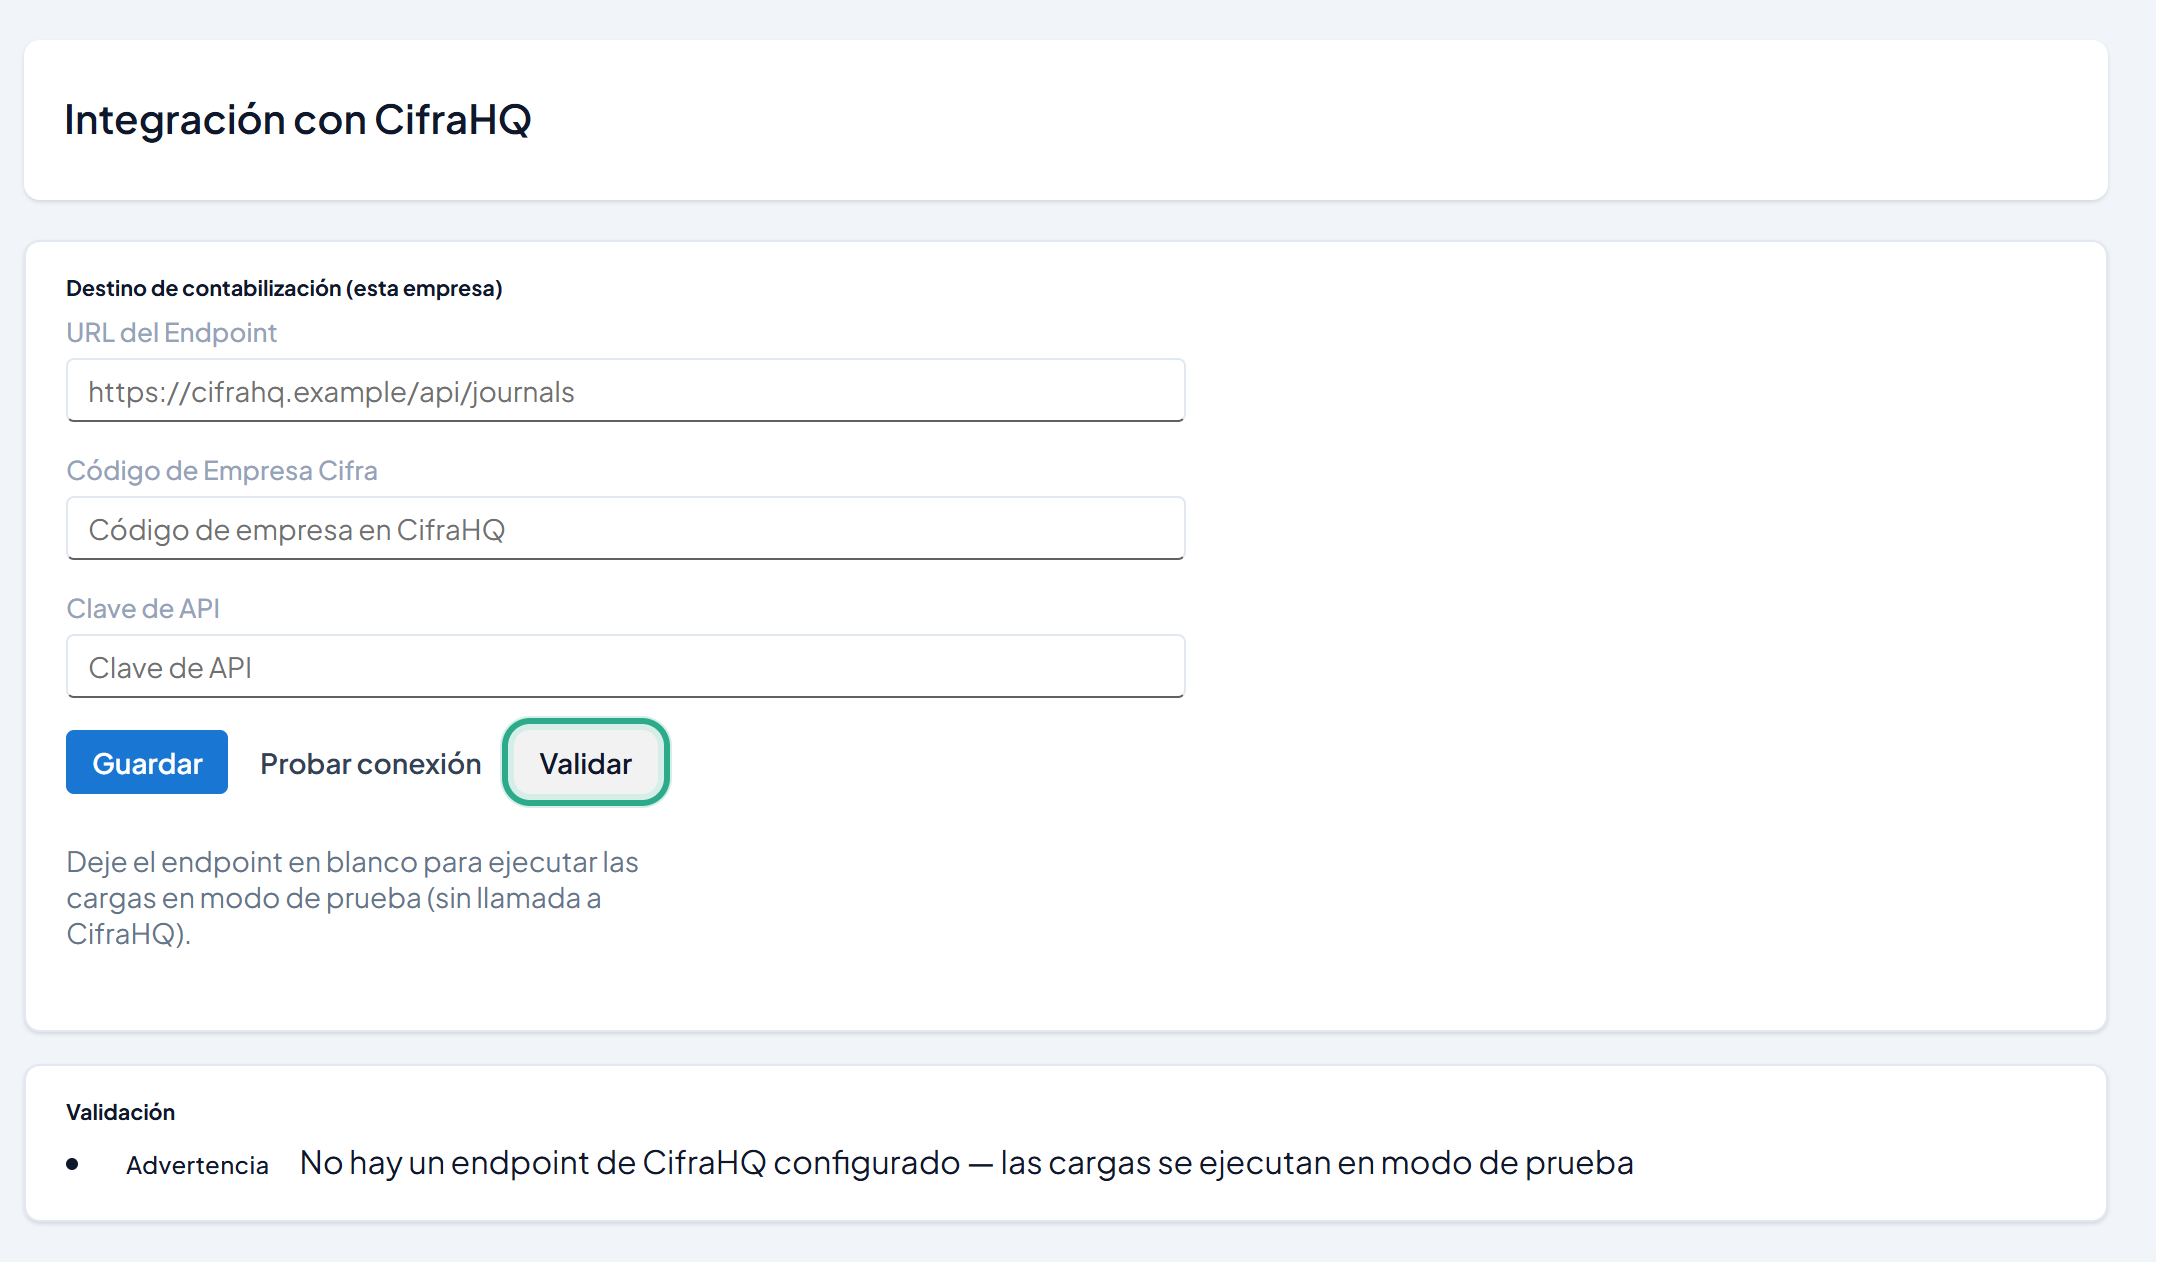Click the 'No hay un endpoint' warning message
Image resolution: width=2172 pixels, height=1262 pixels.
pyautogui.click(x=967, y=1163)
